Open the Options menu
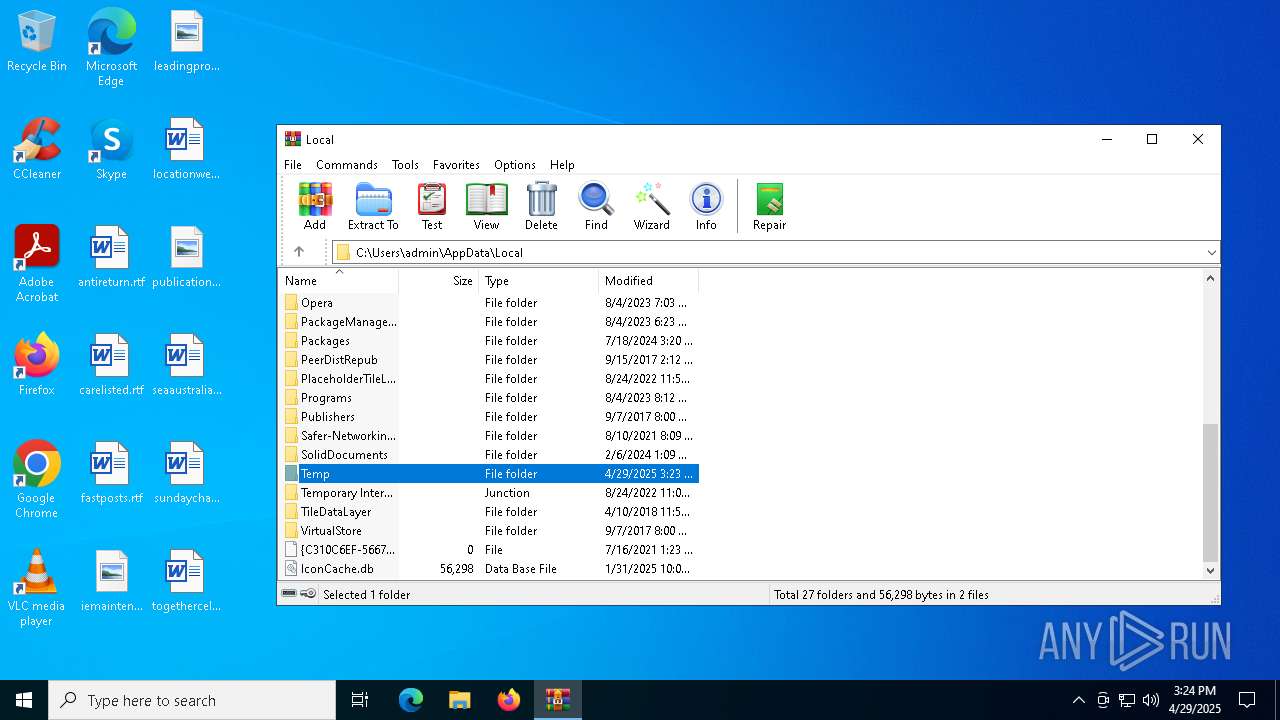Image resolution: width=1280 pixels, height=720 pixels. 515,165
